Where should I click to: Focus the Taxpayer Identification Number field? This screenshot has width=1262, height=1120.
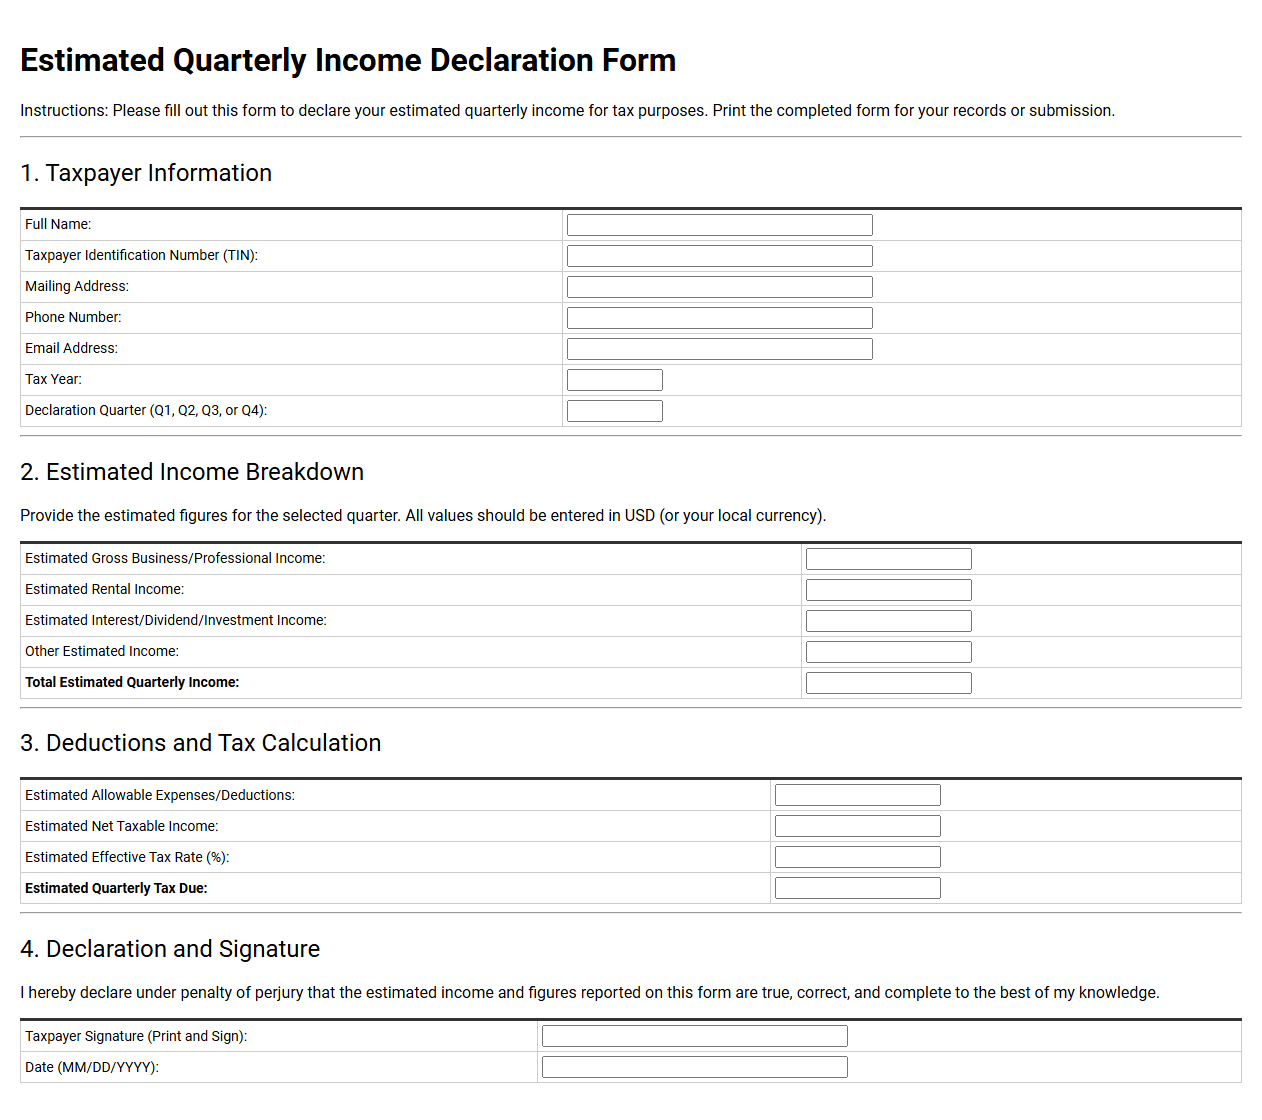[x=719, y=256]
